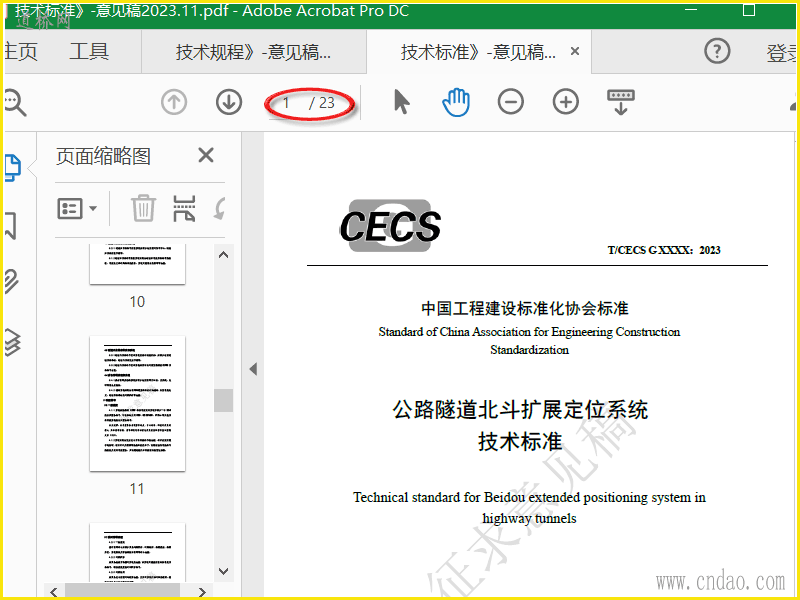The width and height of the screenshot is (800, 600).
Task: Open the thumbnail options dropdown menu
Action: click(77, 208)
